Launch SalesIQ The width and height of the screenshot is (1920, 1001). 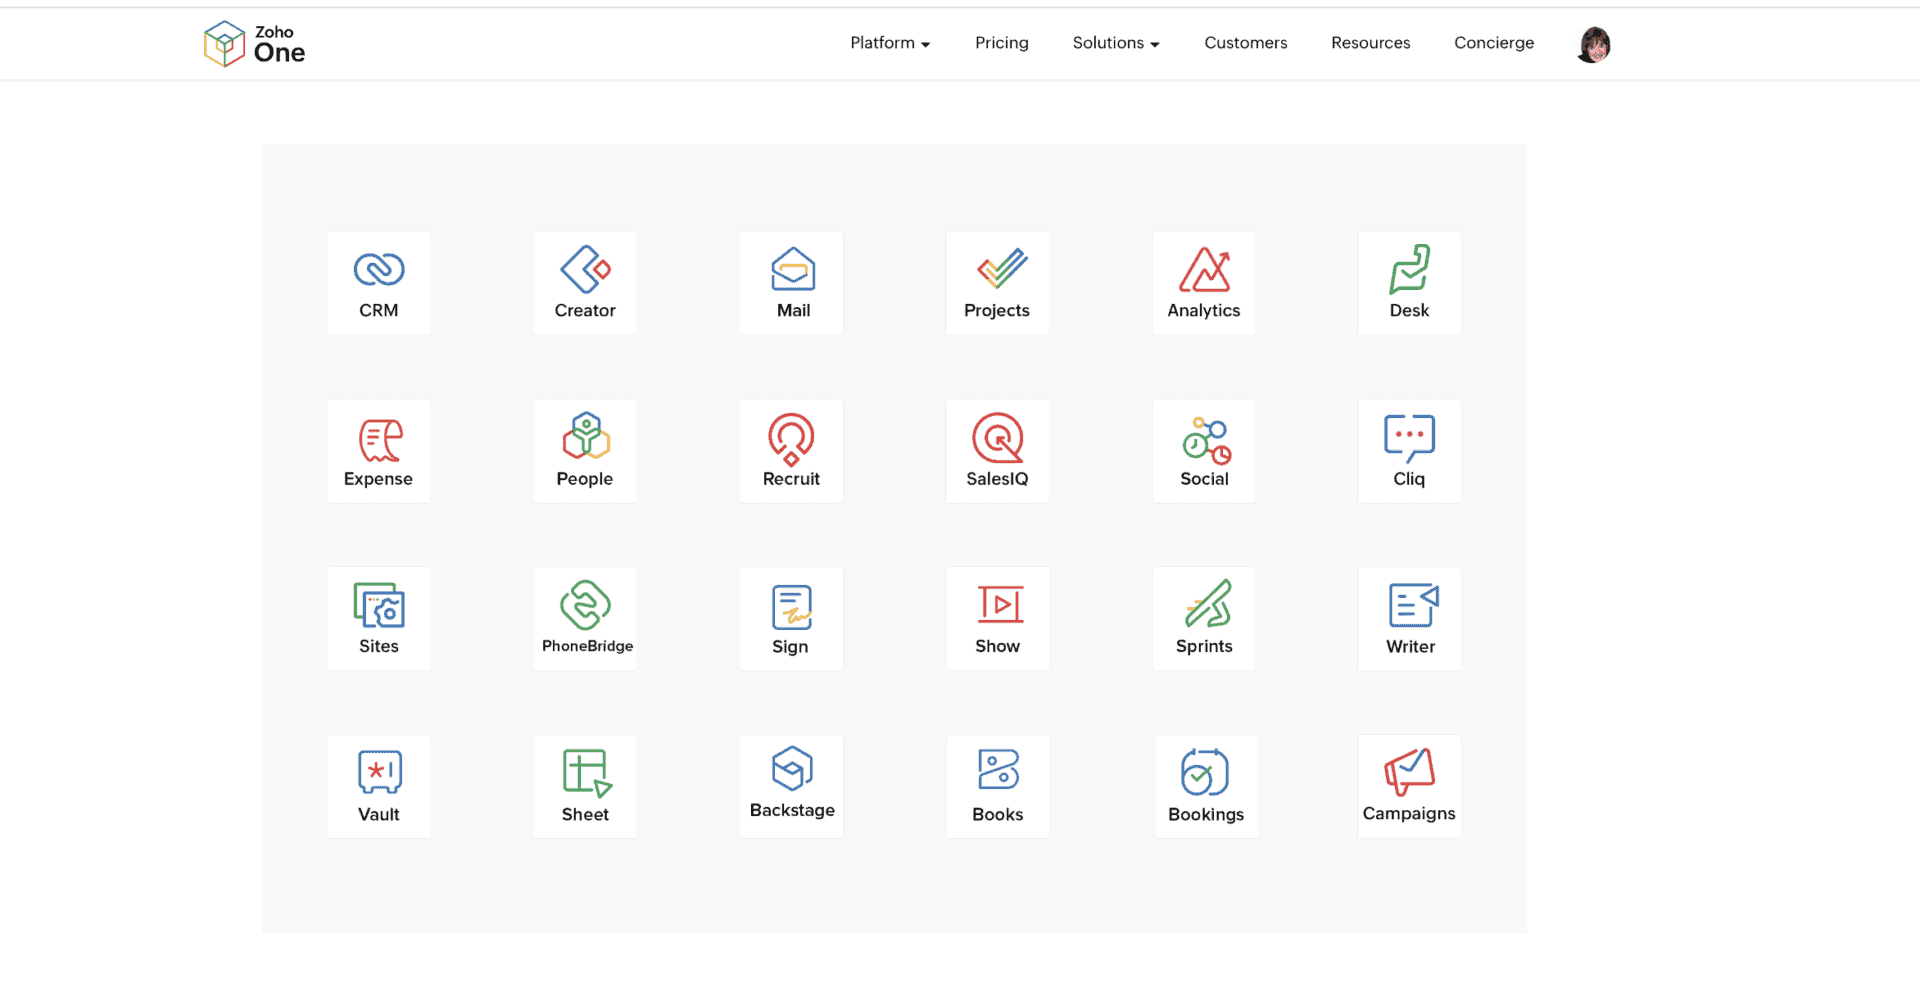point(997,450)
